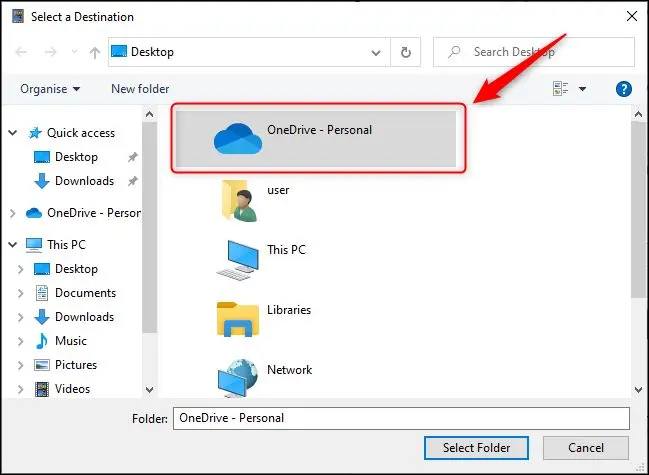
Task: Open the recent locations dropdown arrow
Action: [x=75, y=52]
